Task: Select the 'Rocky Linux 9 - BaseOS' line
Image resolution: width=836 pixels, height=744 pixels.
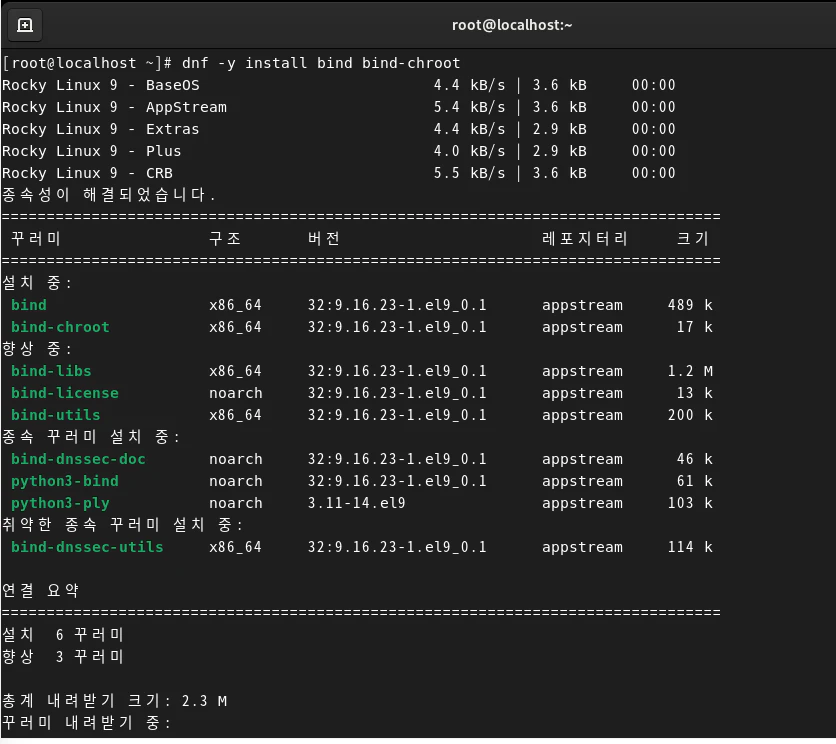Action: point(339,85)
